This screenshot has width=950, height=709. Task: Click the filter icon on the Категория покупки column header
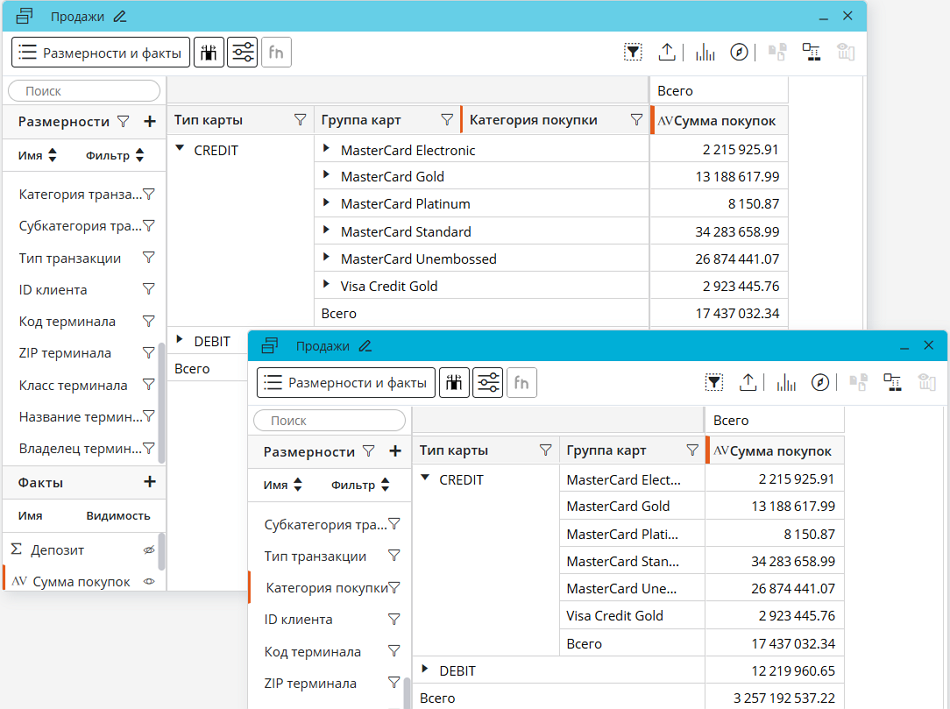click(x=636, y=120)
